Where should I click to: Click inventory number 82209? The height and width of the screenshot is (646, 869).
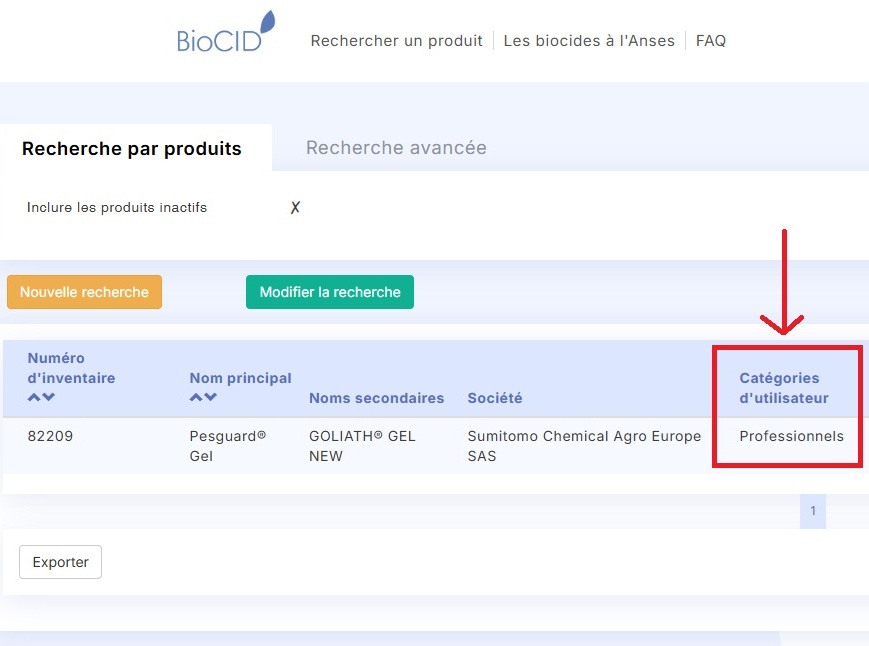click(50, 436)
